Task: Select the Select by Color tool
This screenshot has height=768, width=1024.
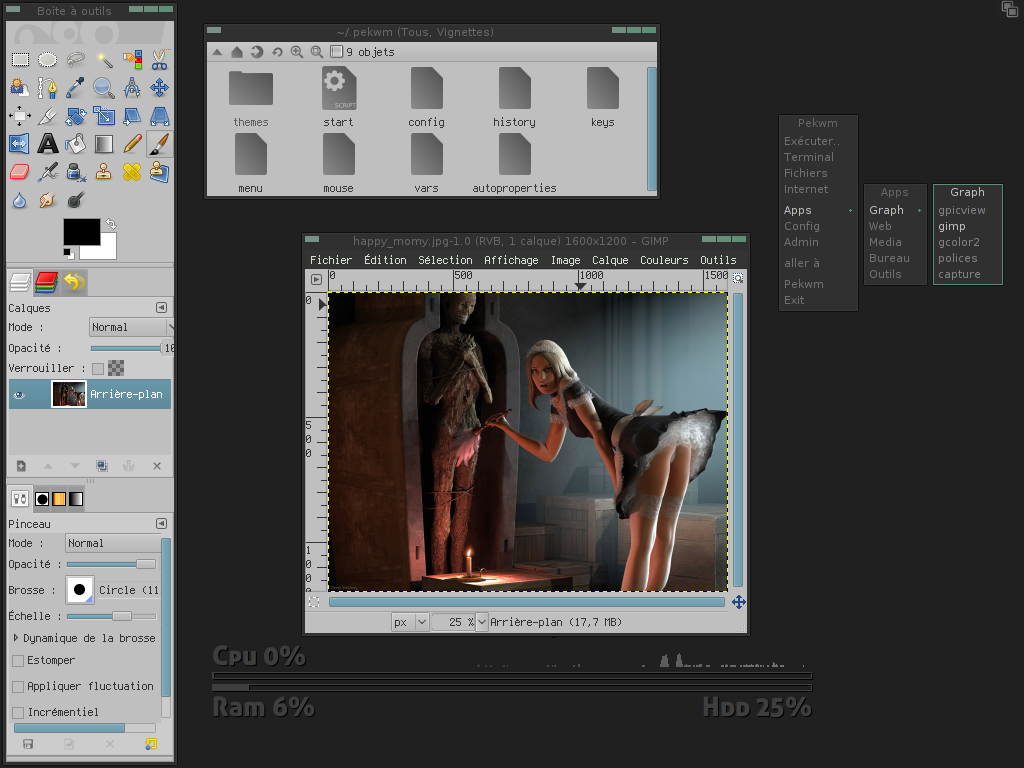Action: point(132,60)
